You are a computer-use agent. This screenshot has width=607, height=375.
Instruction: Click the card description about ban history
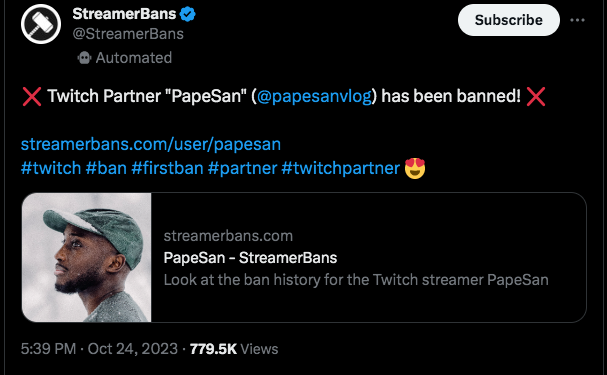click(x=356, y=280)
